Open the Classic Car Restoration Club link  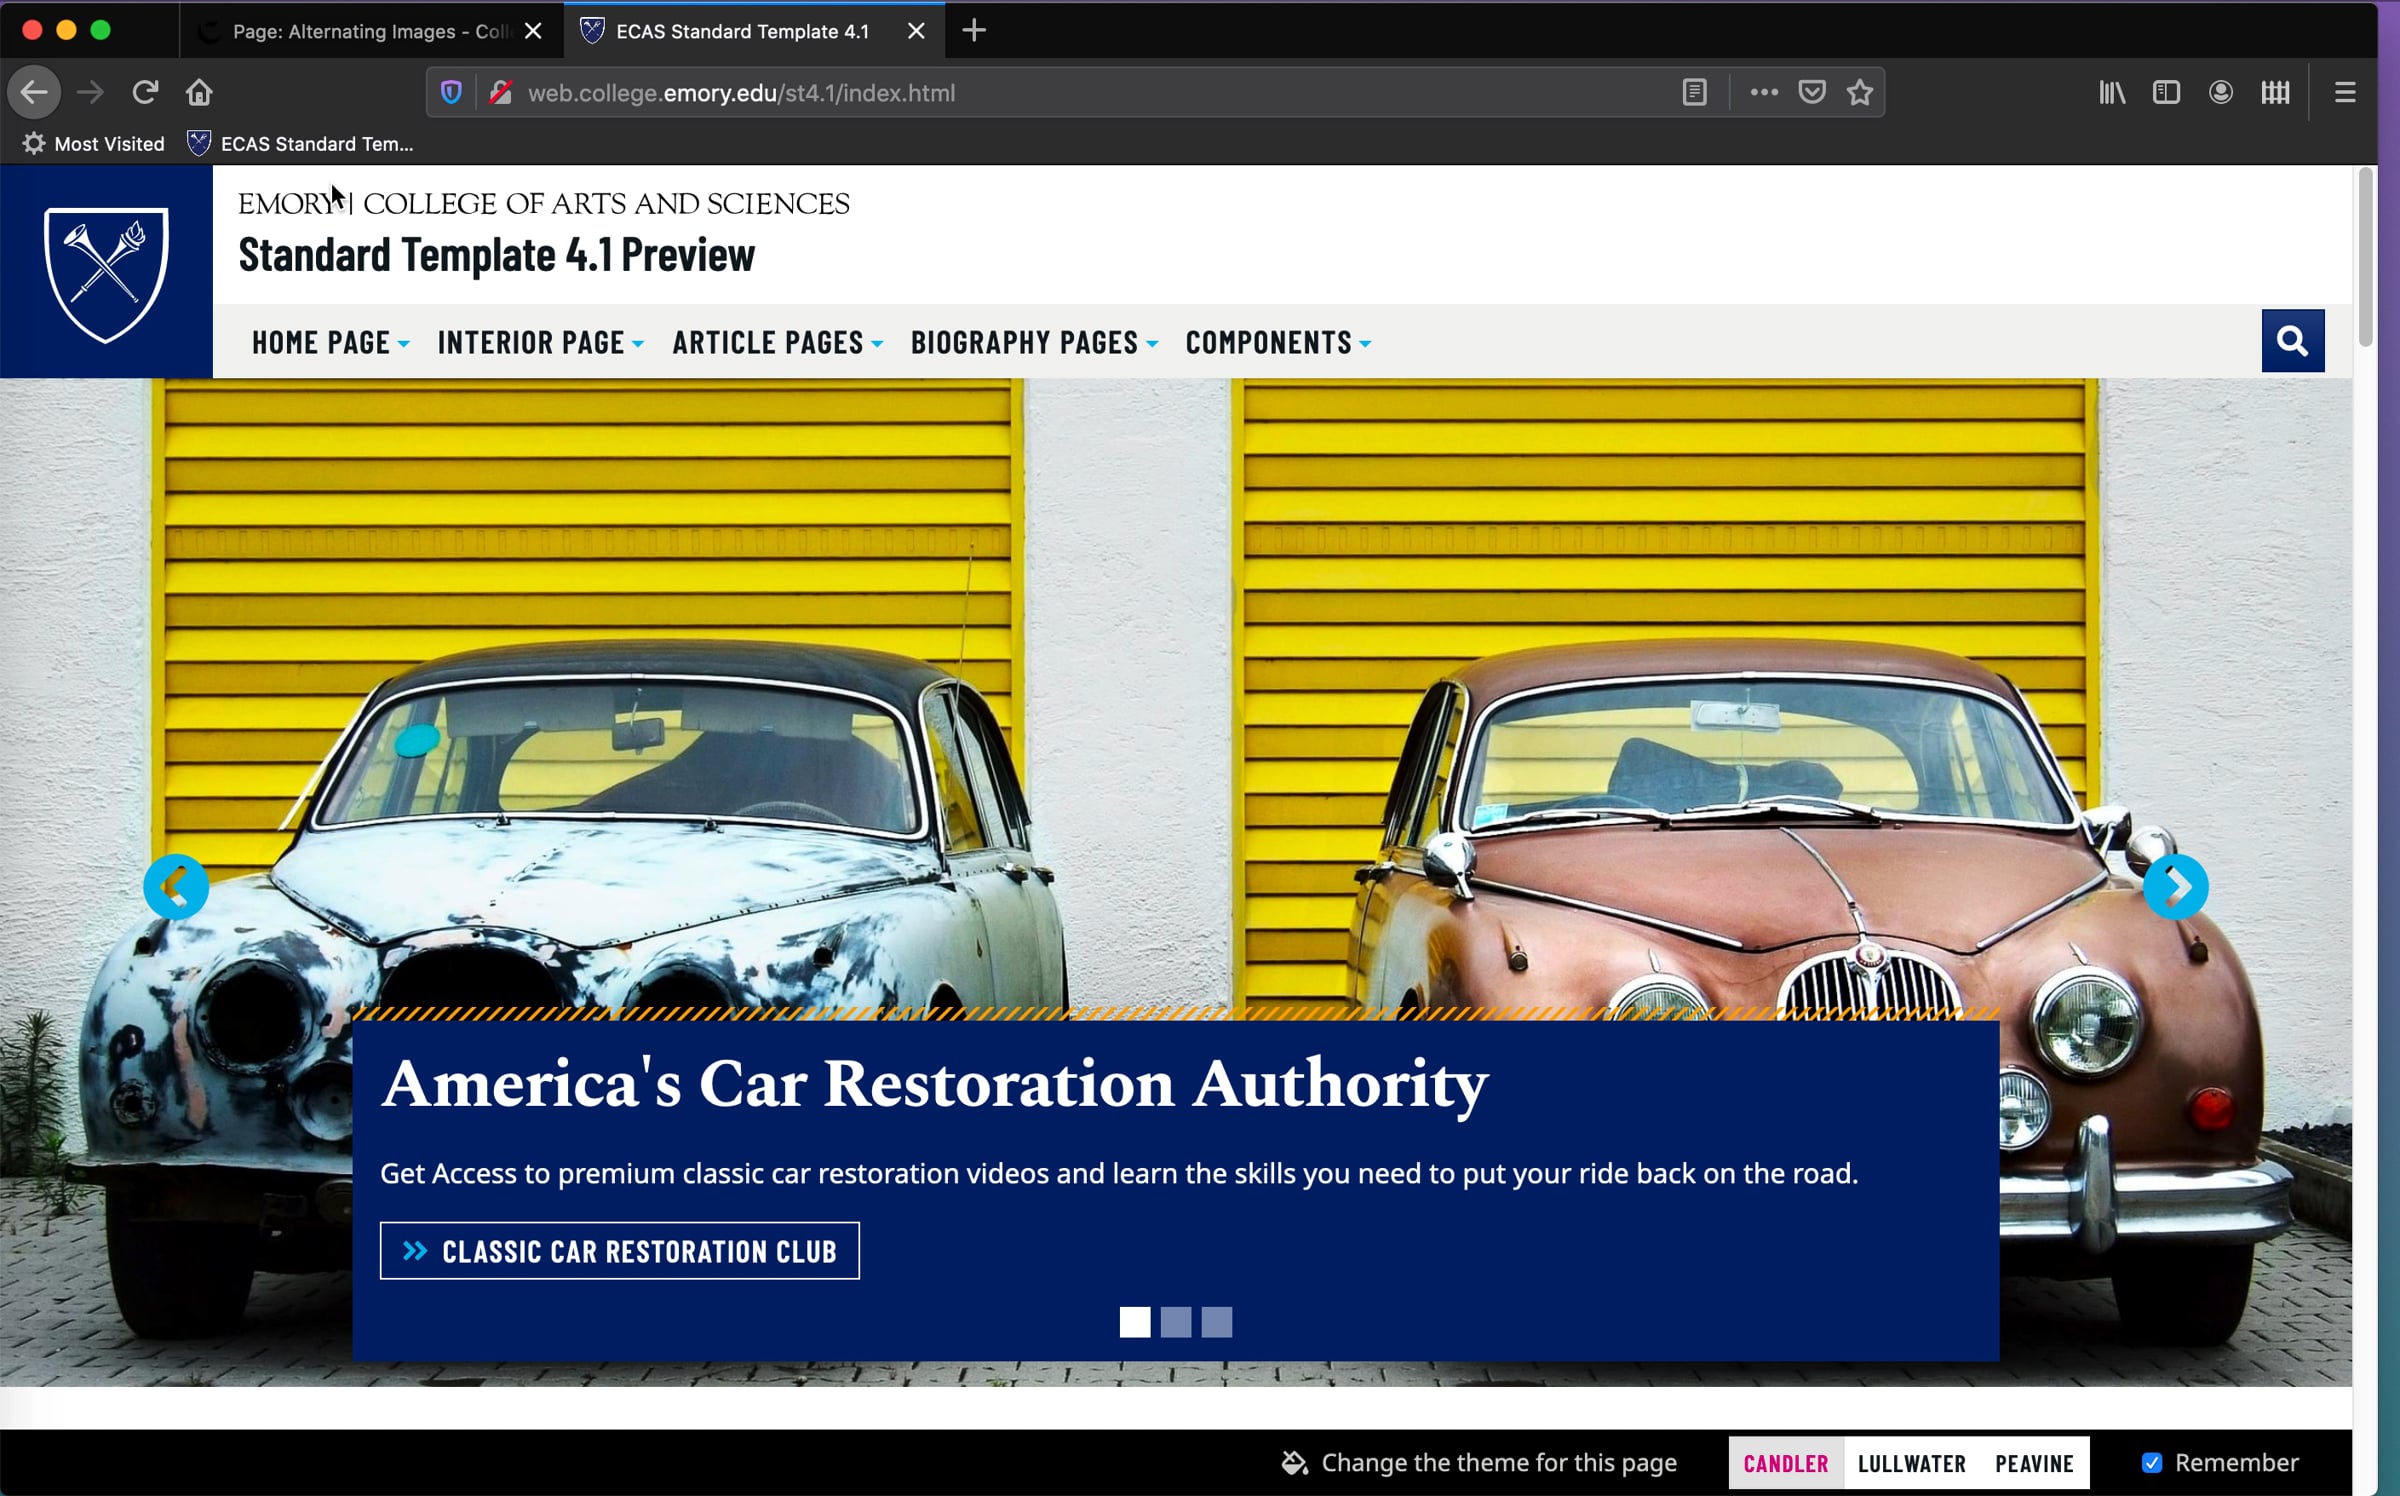(620, 1250)
